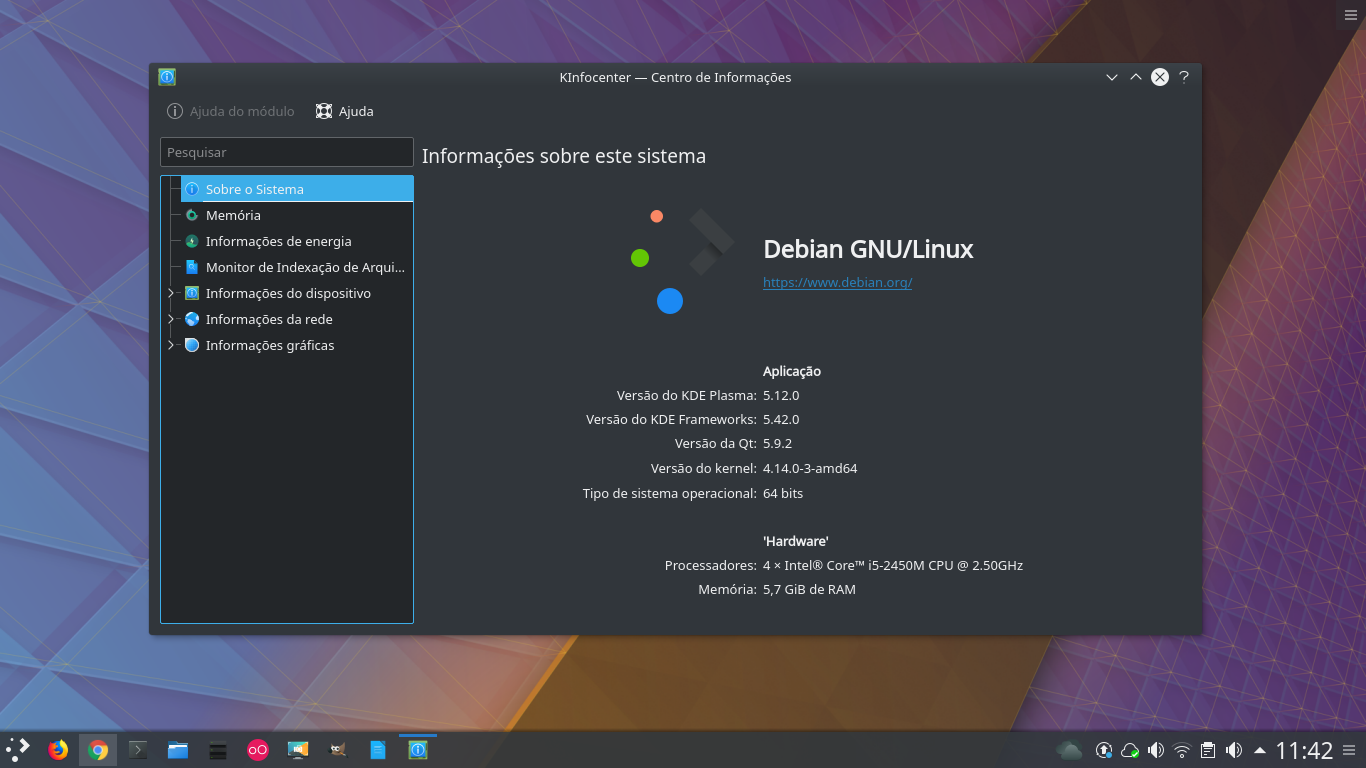Expand Informações do dispositivo tree branch
Viewport: 1366px width, 768px height.
coord(170,293)
